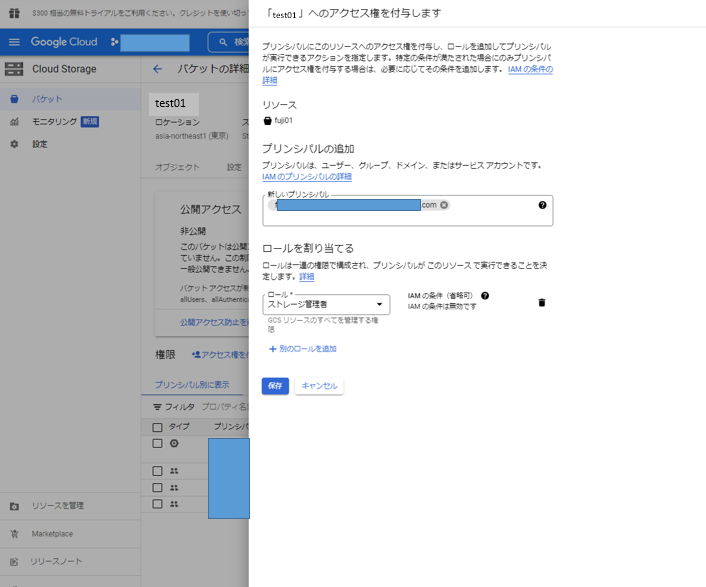Screen dimensions: 706x587
Task: Click the タイプ column header
Action: [x=179, y=426]
